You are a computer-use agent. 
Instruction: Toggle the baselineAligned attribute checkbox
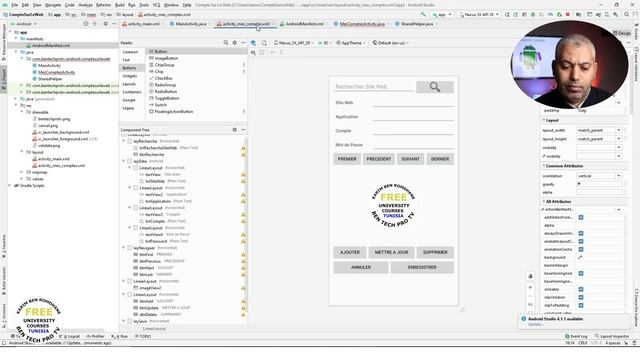click(x=581, y=273)
